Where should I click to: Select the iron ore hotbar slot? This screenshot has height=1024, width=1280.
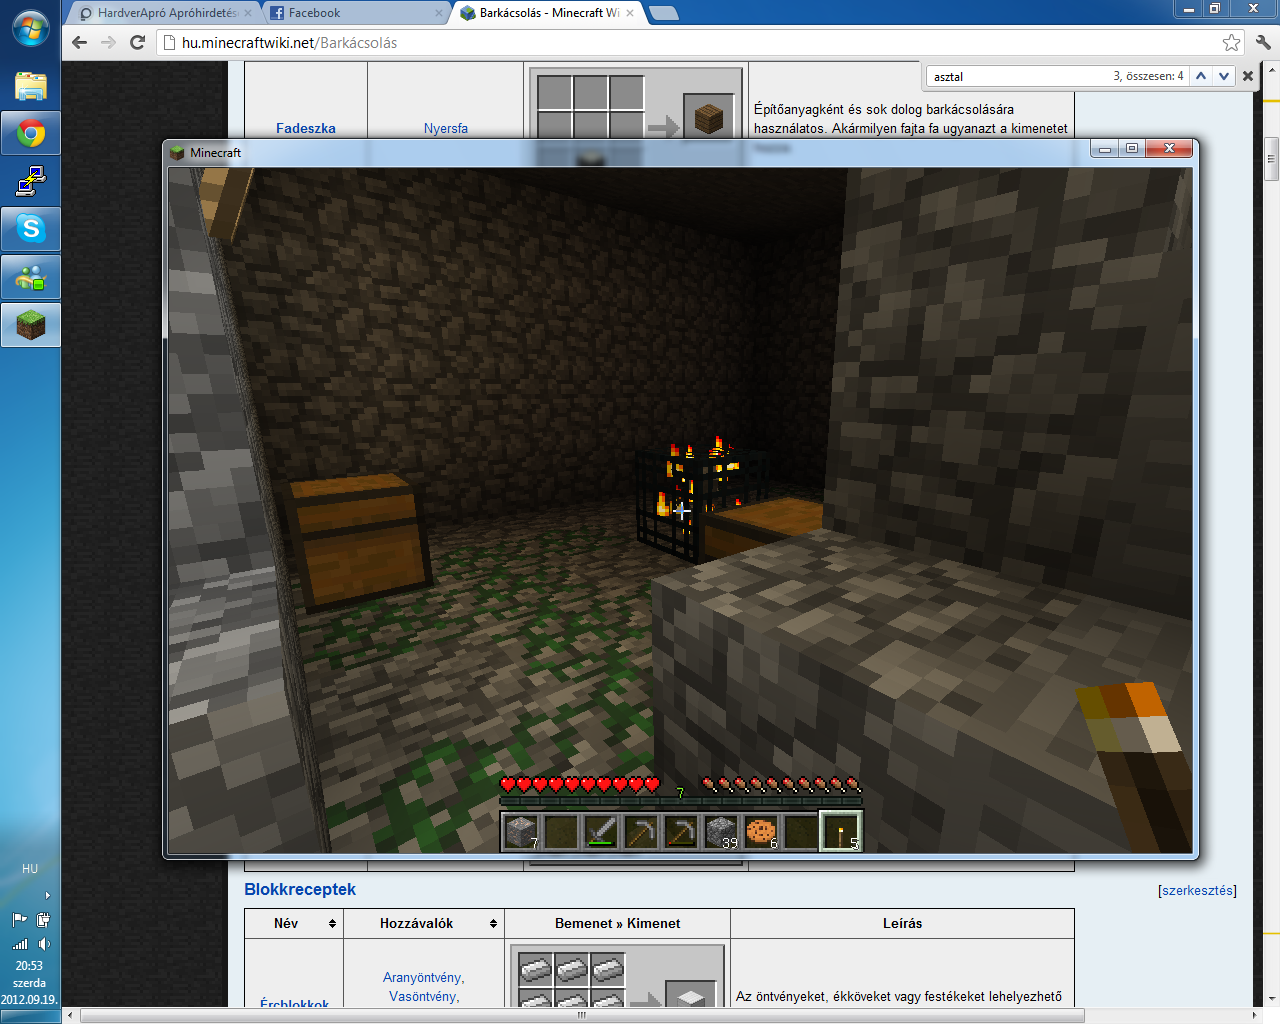521,831
